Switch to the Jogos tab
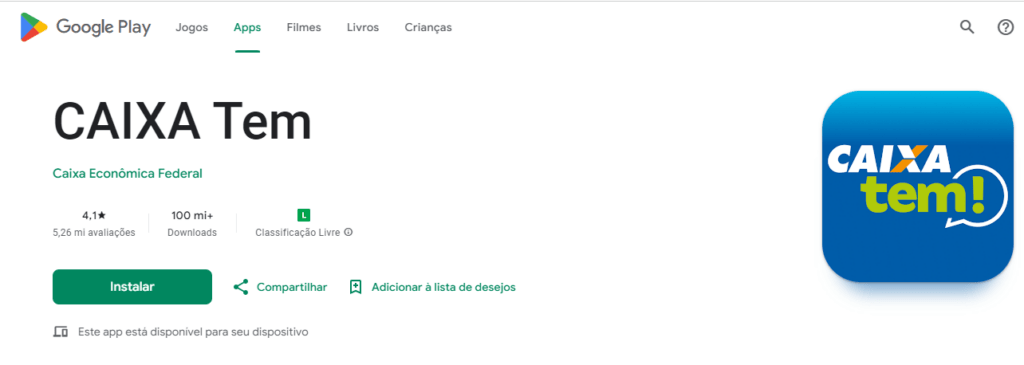 [x=191, y=27]
